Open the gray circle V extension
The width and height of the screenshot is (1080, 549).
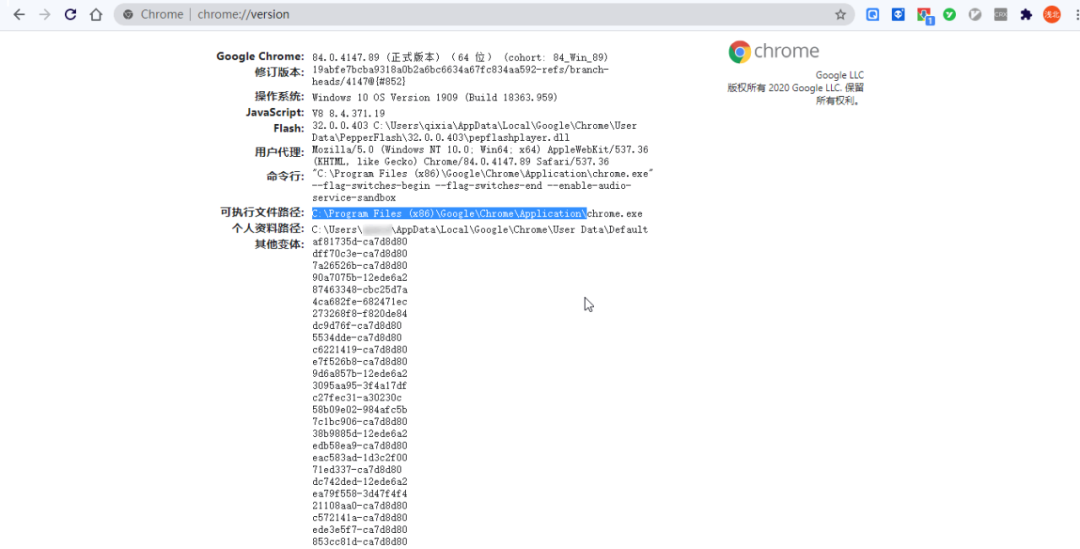point(975,14)
